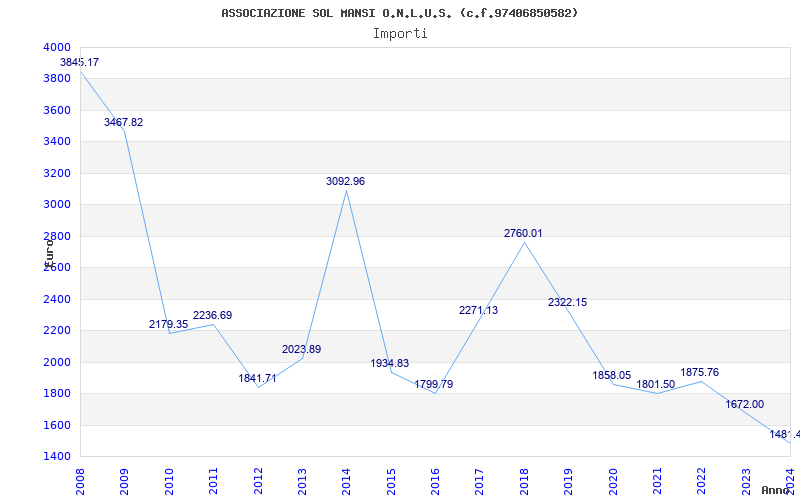Click x-axis year 2017

click(x=480, y=482)
